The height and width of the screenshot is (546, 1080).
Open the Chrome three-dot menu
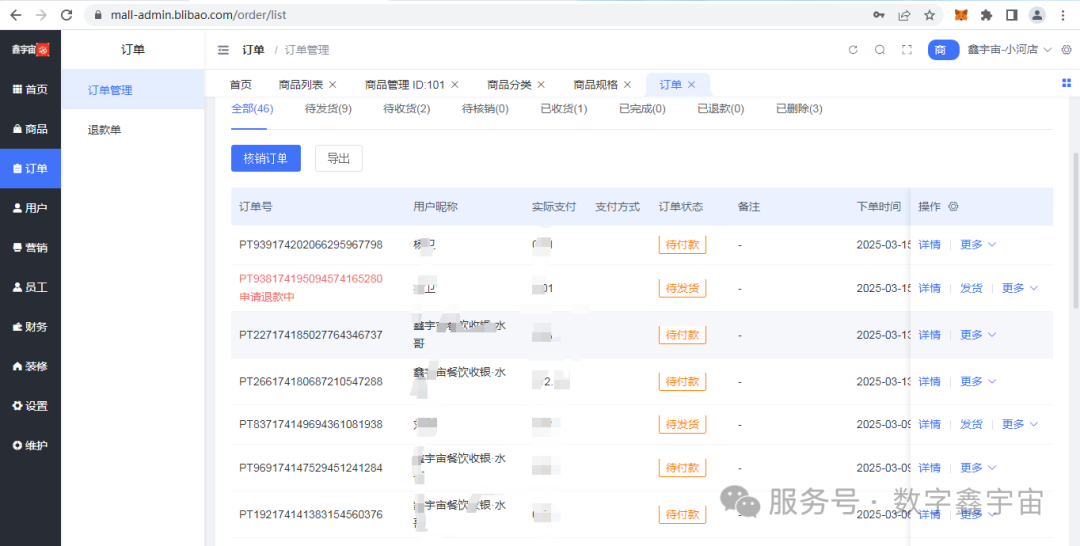click(1061, 14)
